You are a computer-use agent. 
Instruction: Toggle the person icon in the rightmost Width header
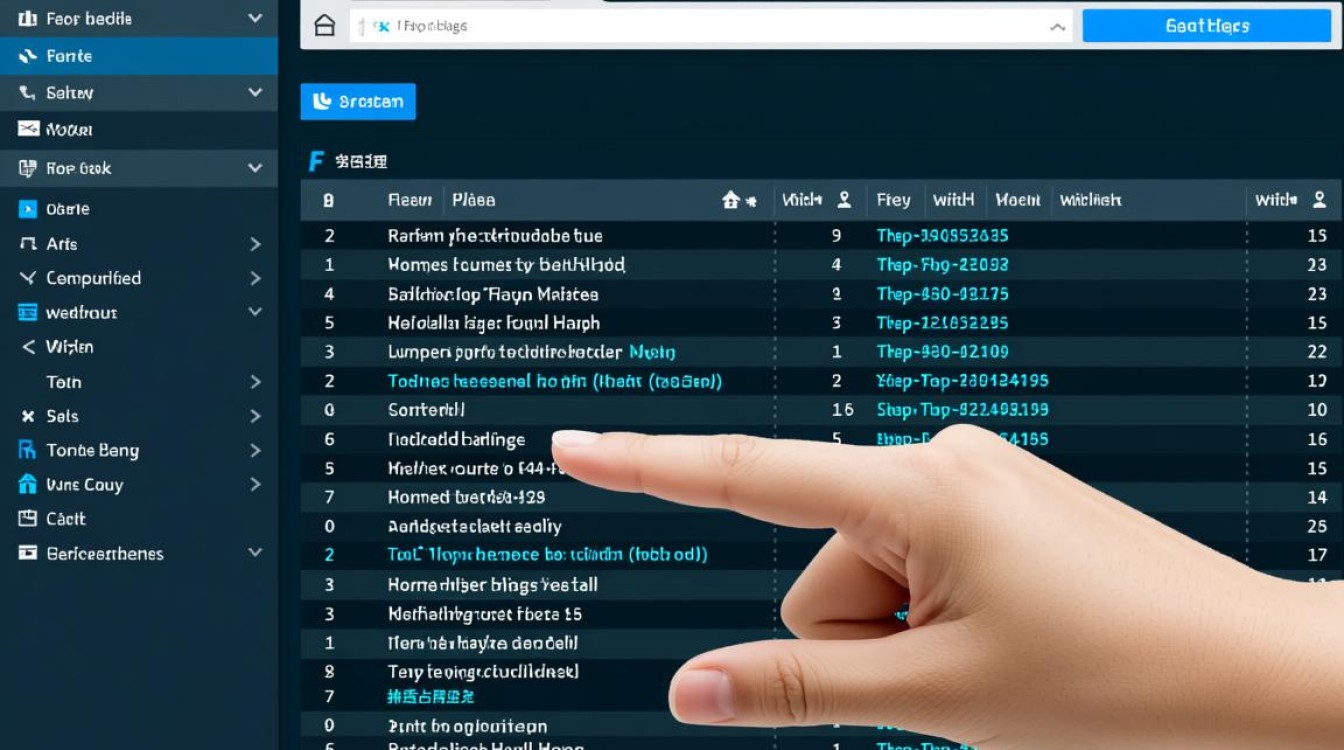1318,199
